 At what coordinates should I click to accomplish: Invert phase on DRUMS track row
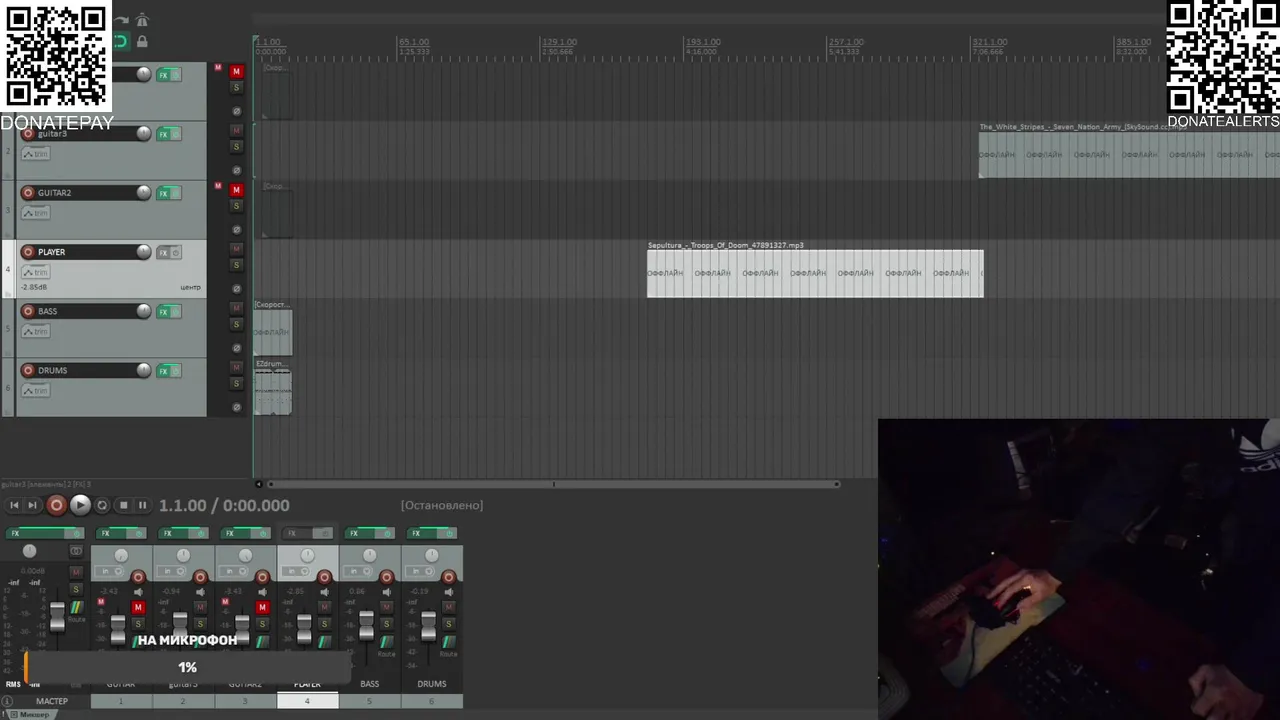pyautogui.click(x=237, y=407)
